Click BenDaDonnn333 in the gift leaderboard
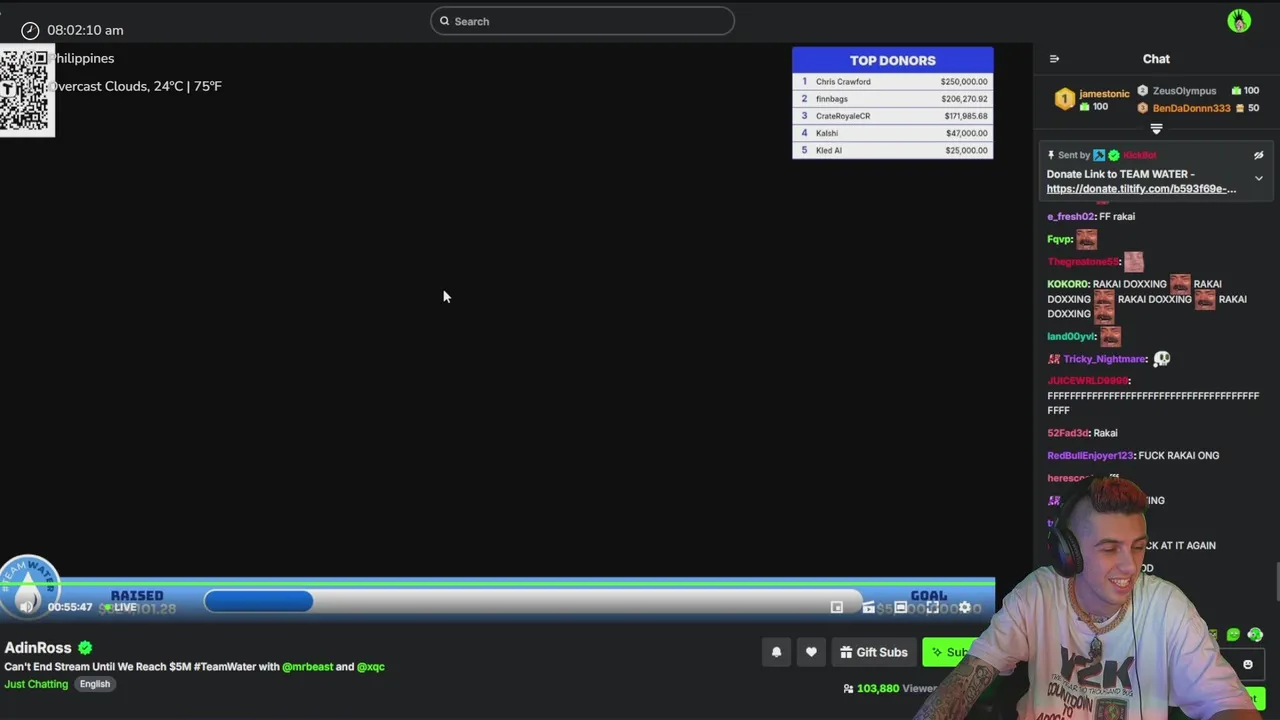 click(x=1191, y=108)
